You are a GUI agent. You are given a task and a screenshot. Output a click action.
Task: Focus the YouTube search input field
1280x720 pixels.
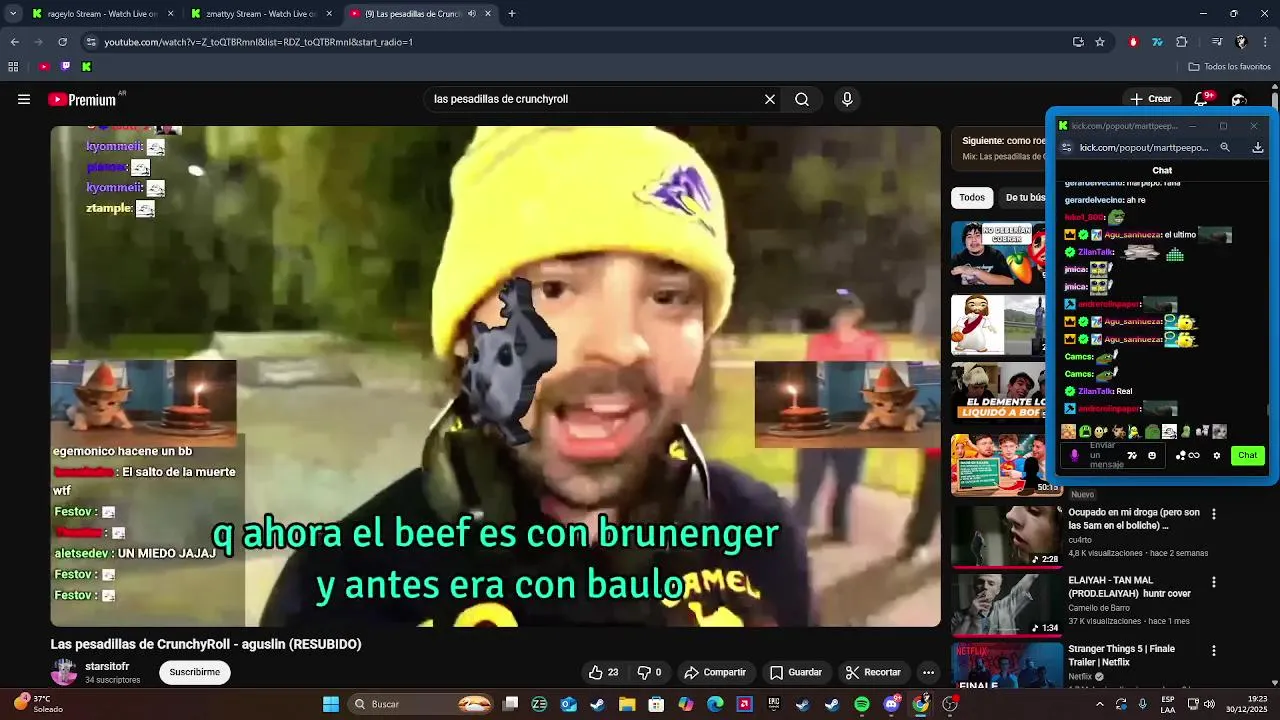[595, 99]
